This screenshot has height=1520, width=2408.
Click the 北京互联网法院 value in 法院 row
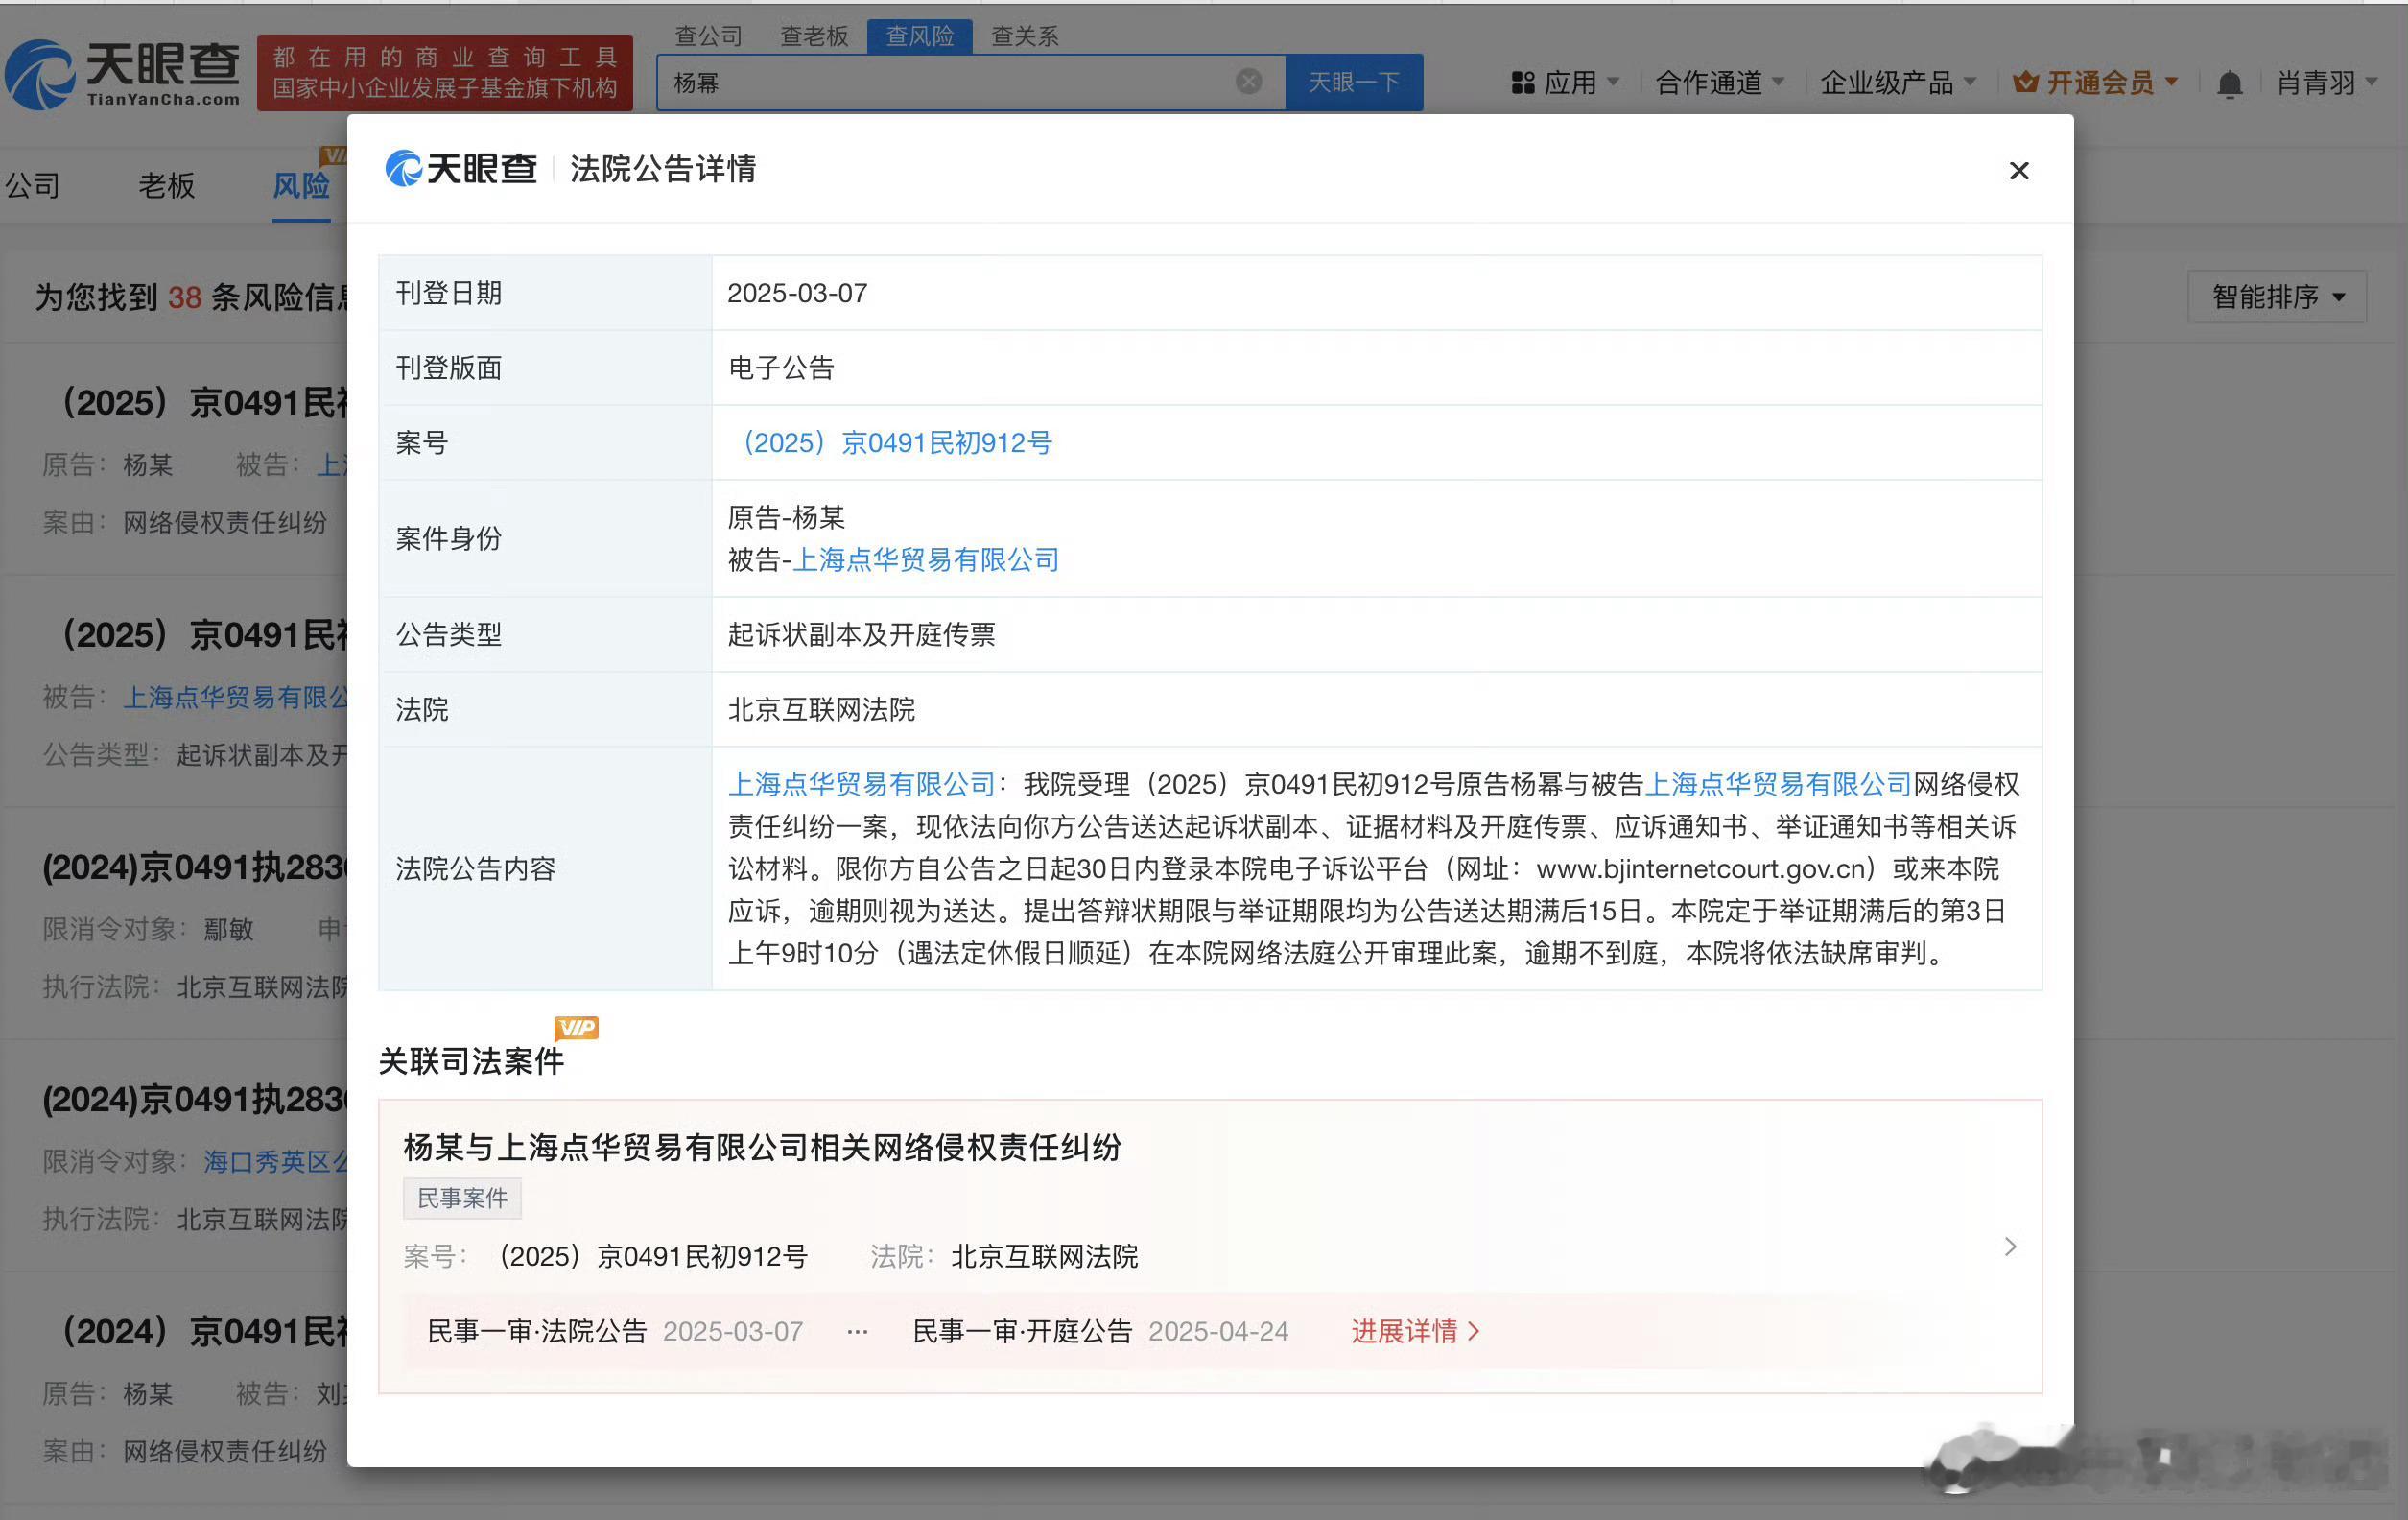(821, 709)
